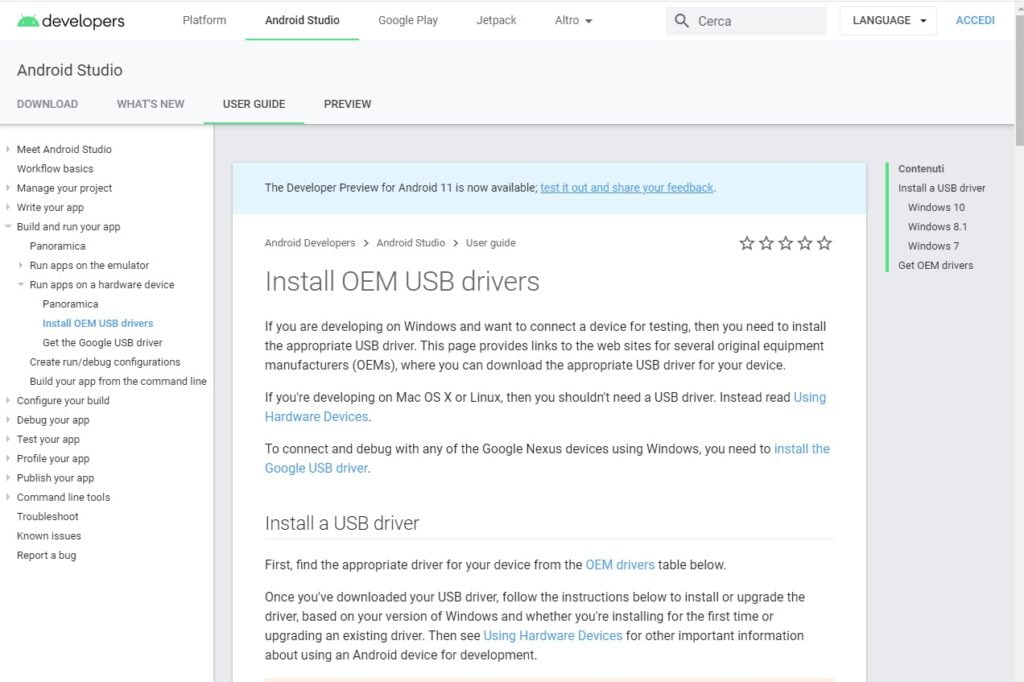Rate page with the second star
1024x682 pixels.
[x=766, y=244]
